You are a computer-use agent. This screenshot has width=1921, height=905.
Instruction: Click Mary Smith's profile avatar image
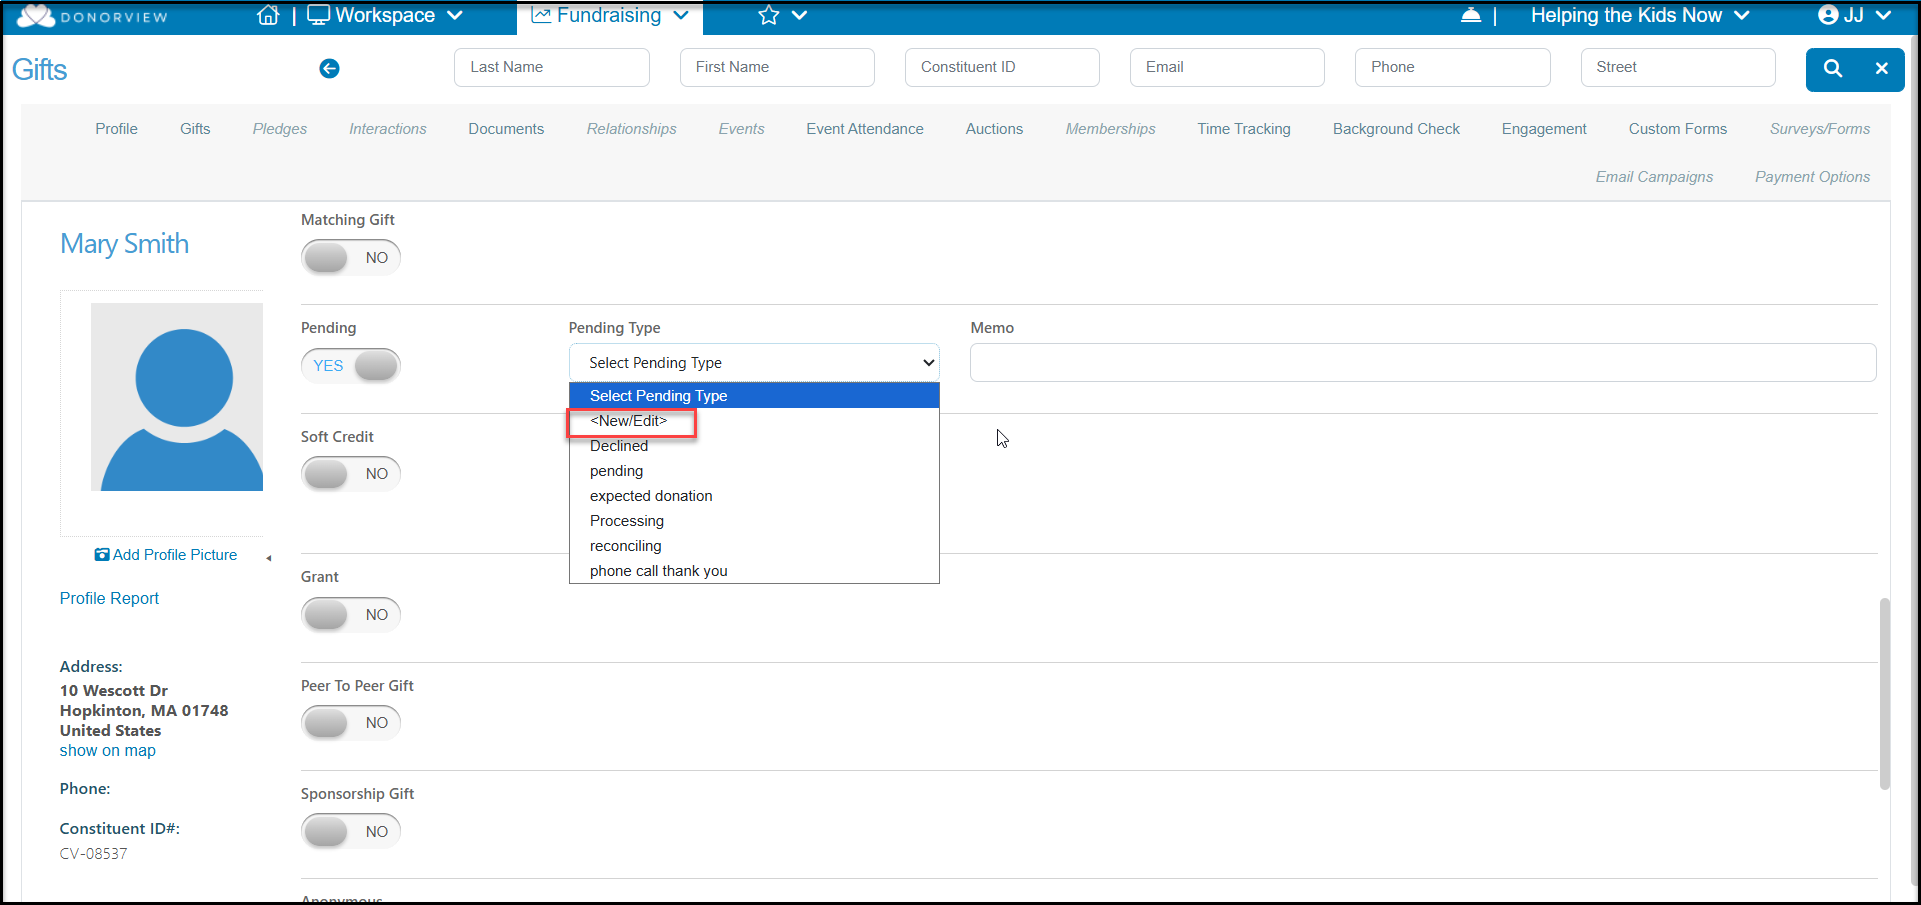(x=177, y=397)
